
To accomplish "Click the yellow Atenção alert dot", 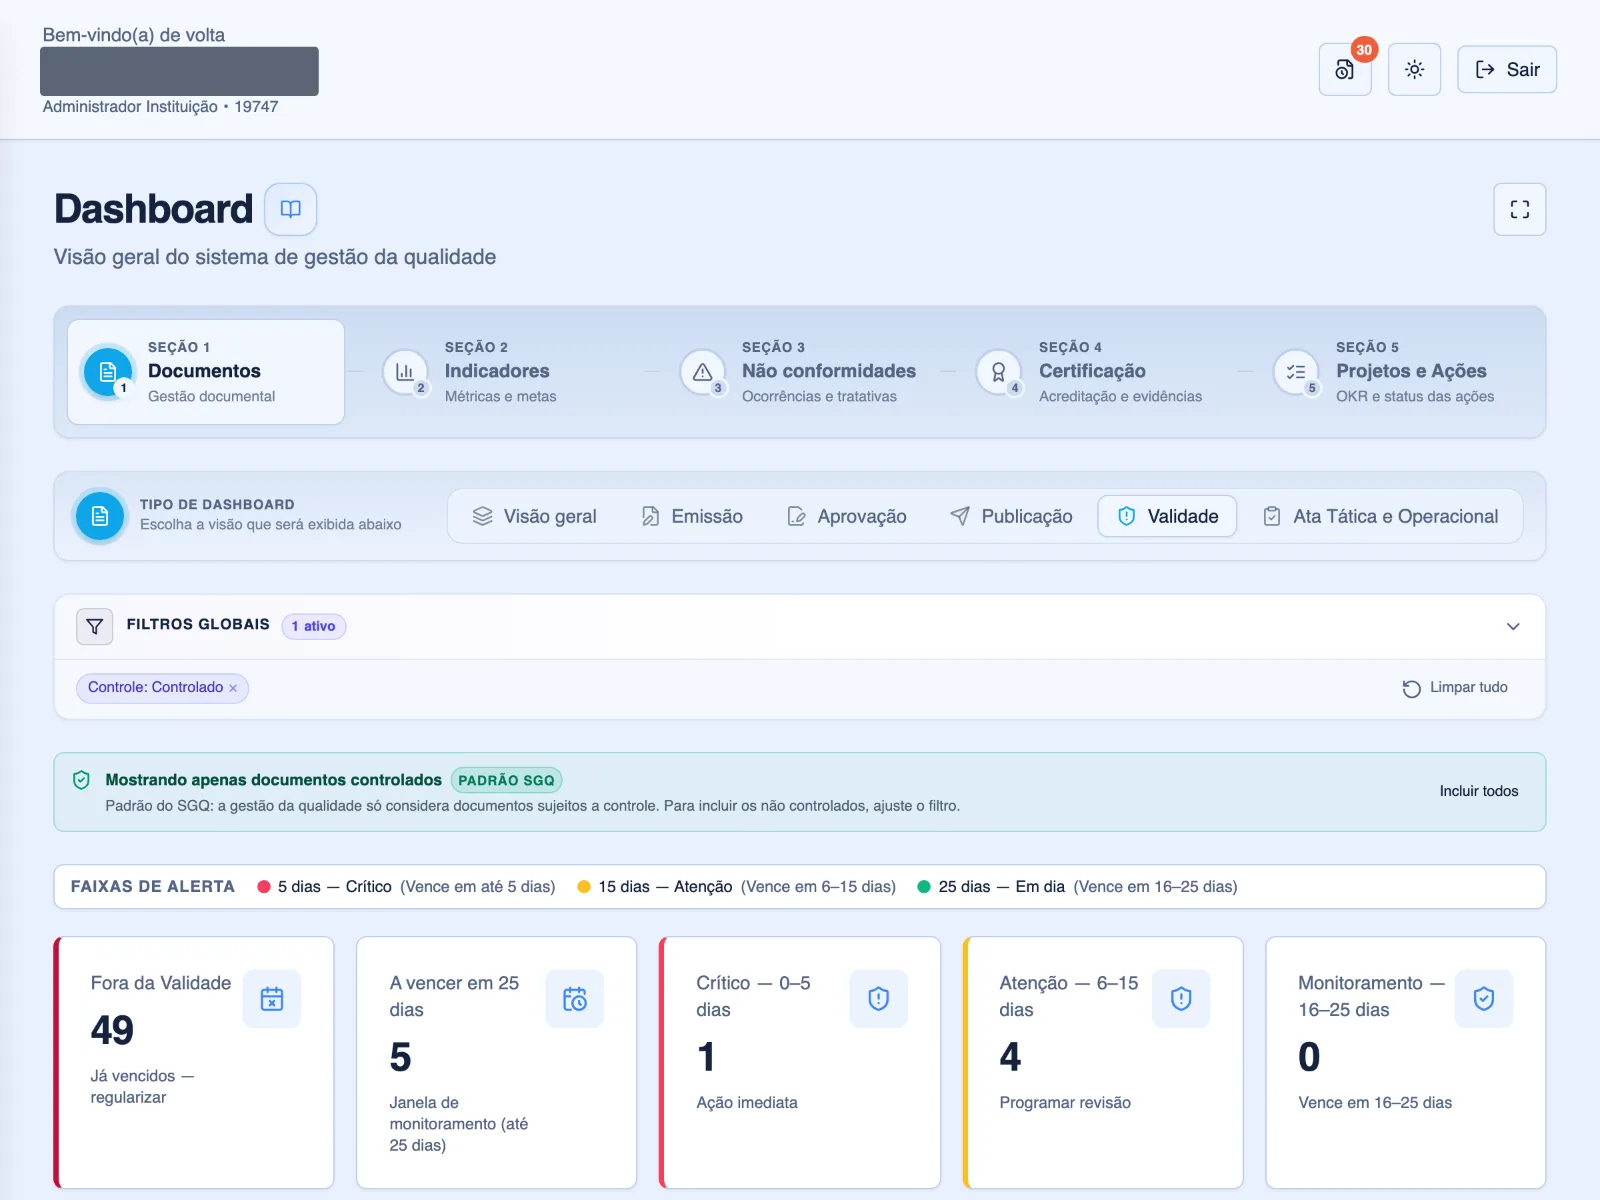I will [x=584, y=887].
